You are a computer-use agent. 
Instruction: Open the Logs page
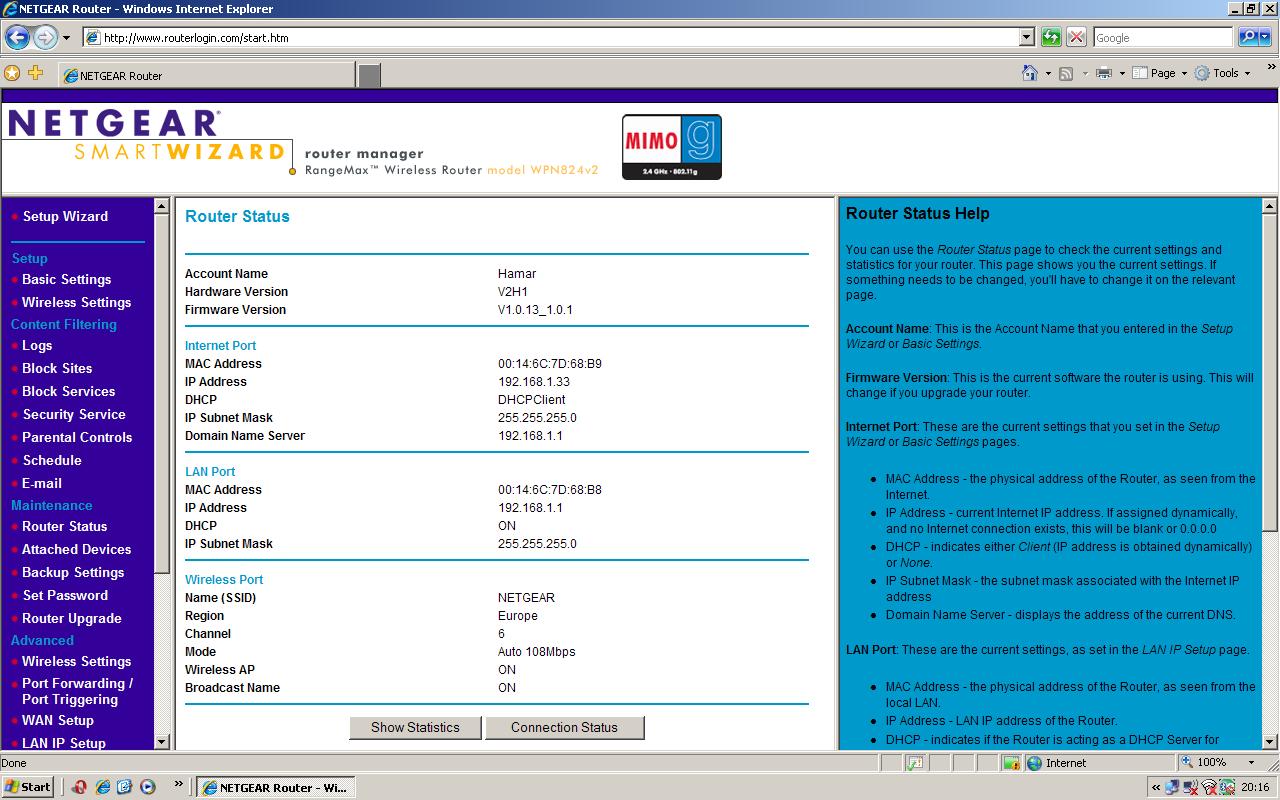coord(37,345)
